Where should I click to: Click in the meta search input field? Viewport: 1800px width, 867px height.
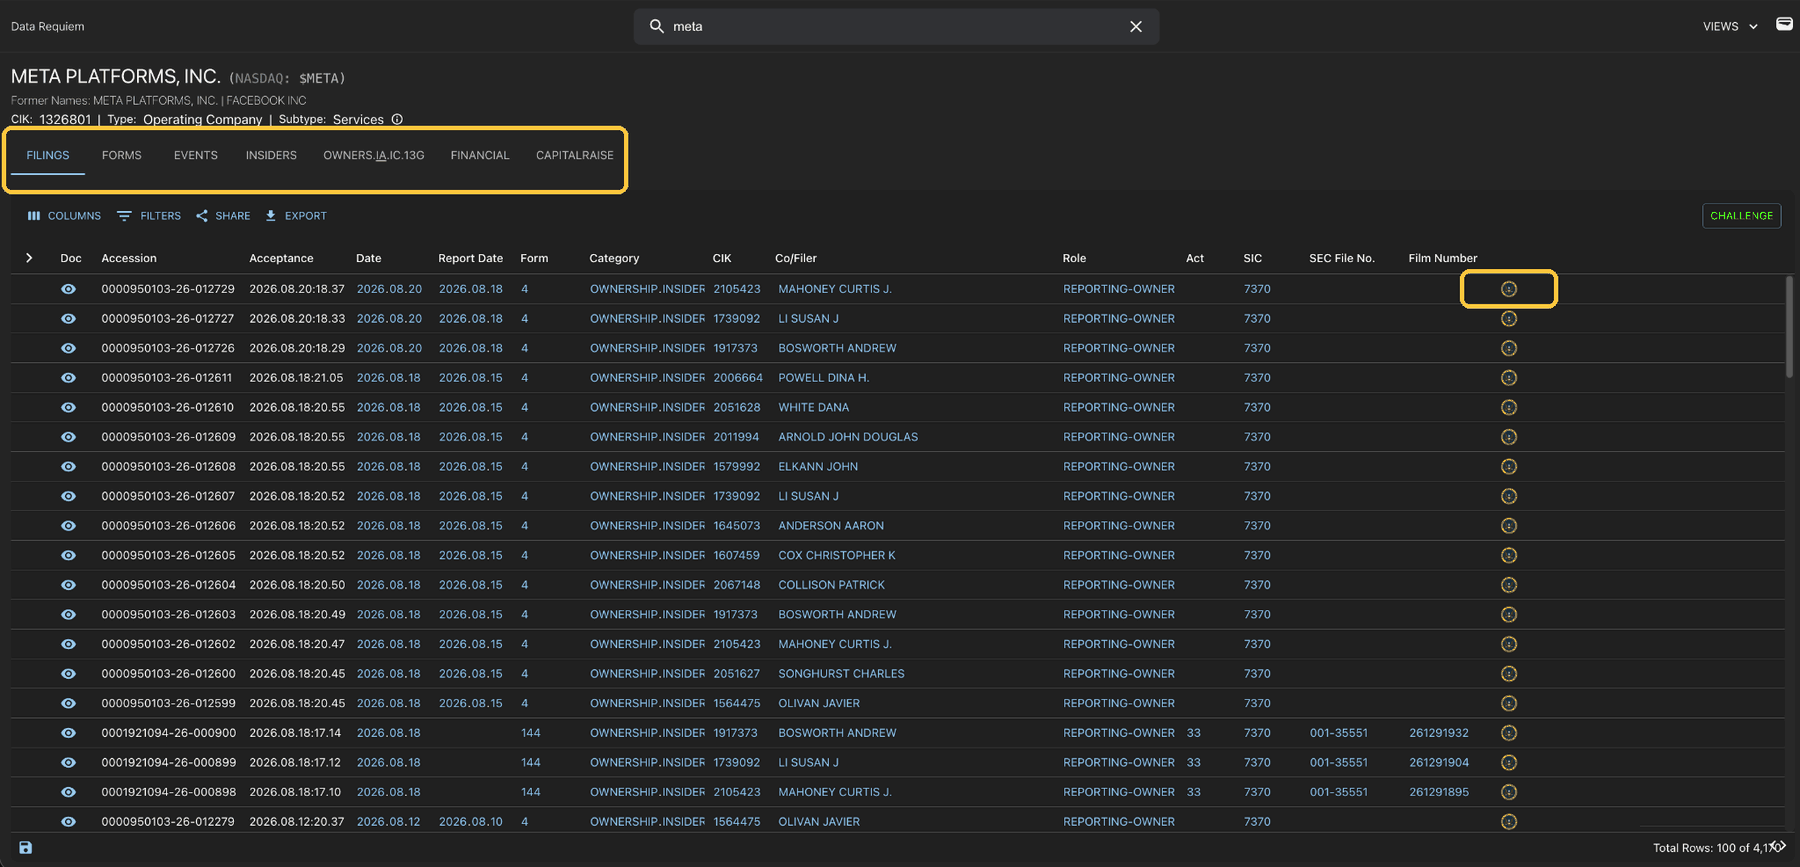(x=896, y=26)
